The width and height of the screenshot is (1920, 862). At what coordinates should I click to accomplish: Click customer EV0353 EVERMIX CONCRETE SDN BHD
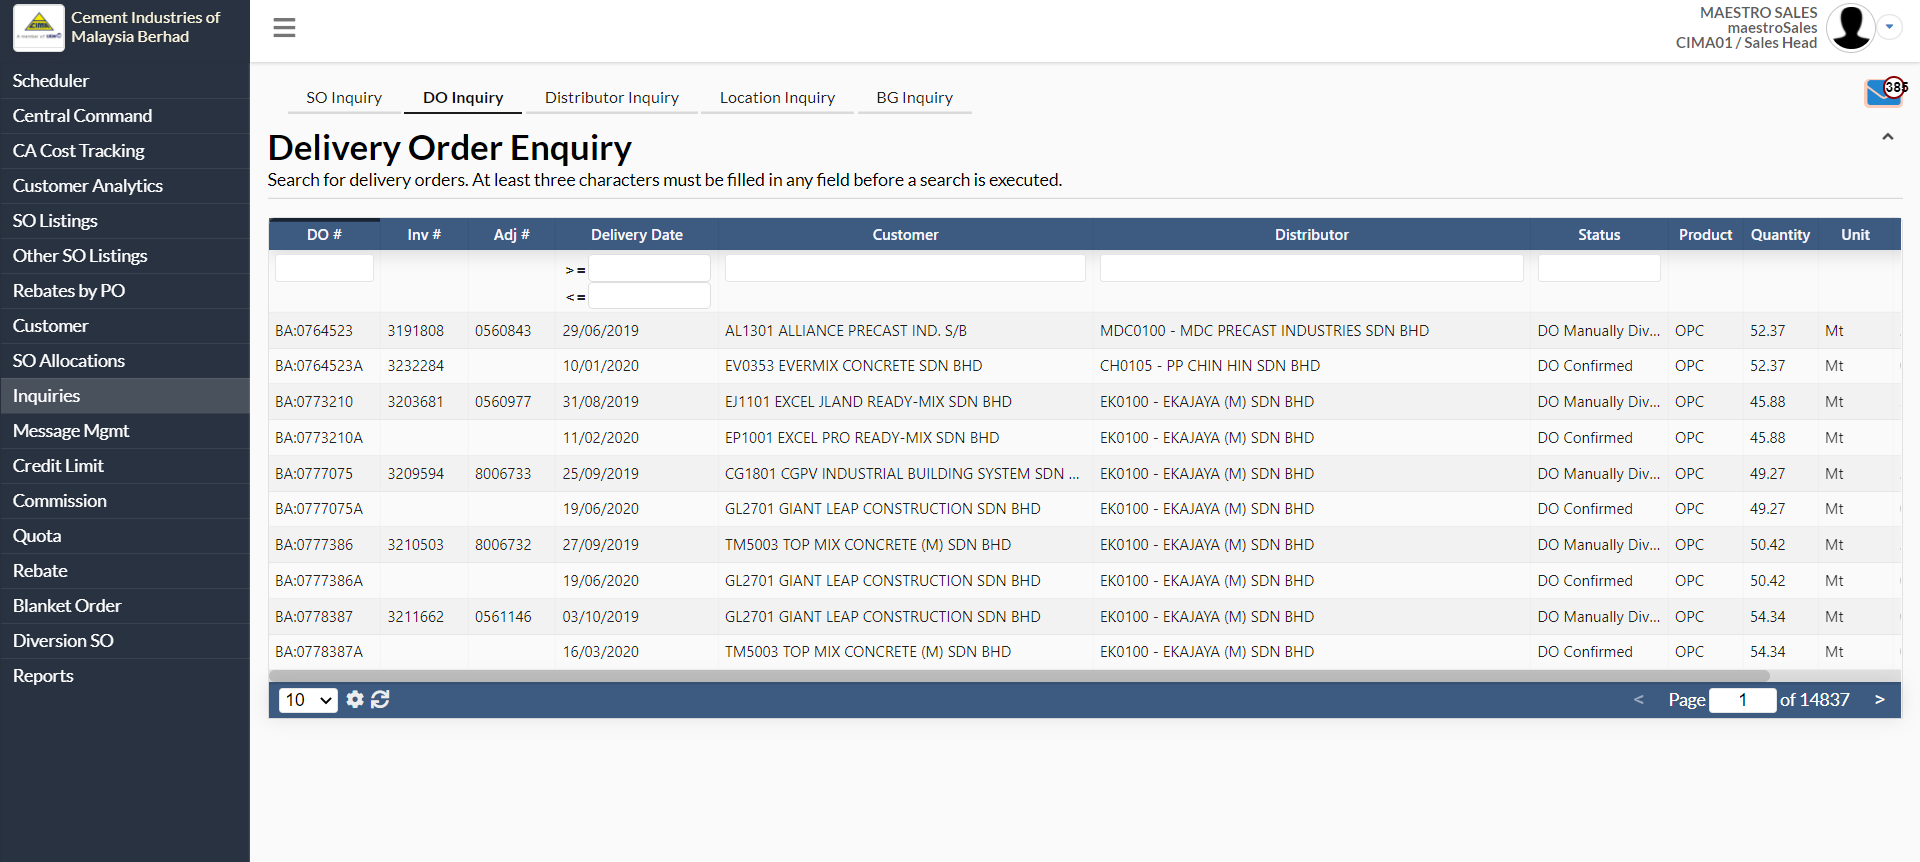tap(853, 366)
